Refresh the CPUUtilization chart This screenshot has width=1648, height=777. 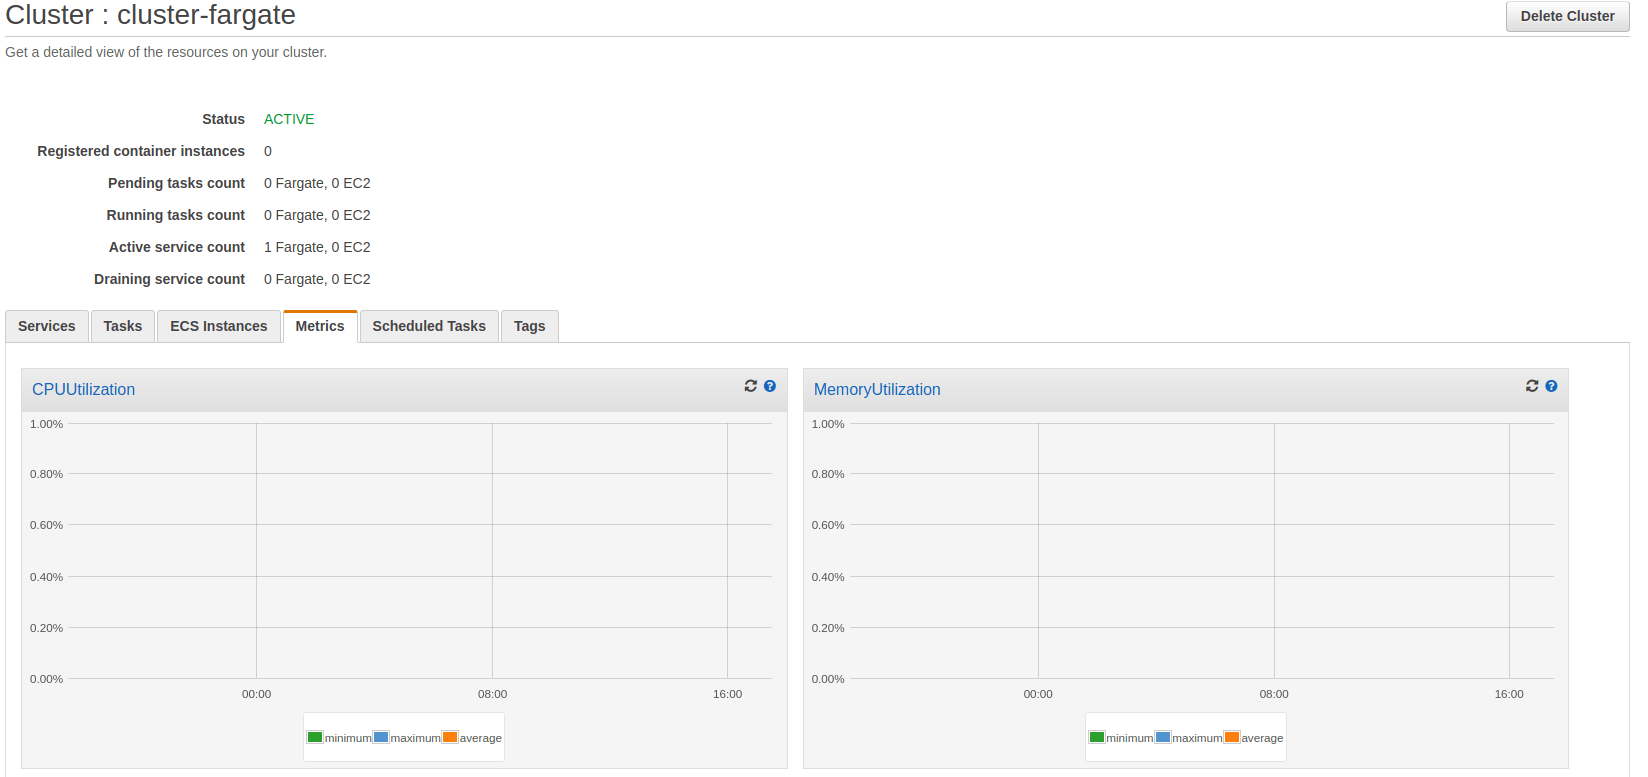pyautogui.click(x=750, y=386)
